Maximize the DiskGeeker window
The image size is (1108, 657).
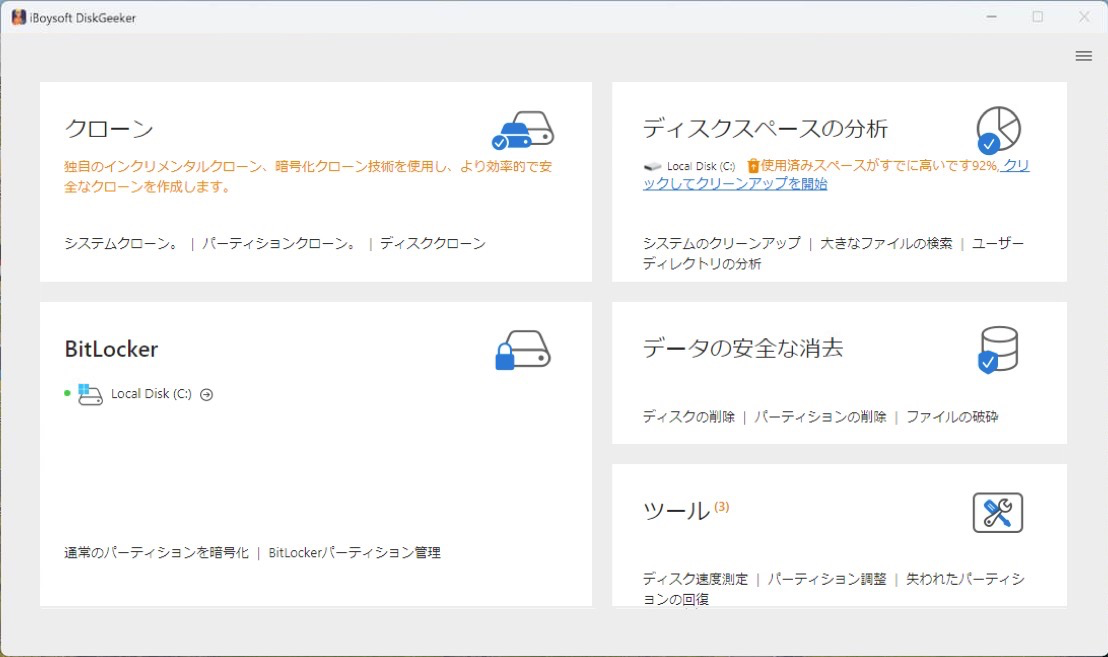(x=1037, y=16)
